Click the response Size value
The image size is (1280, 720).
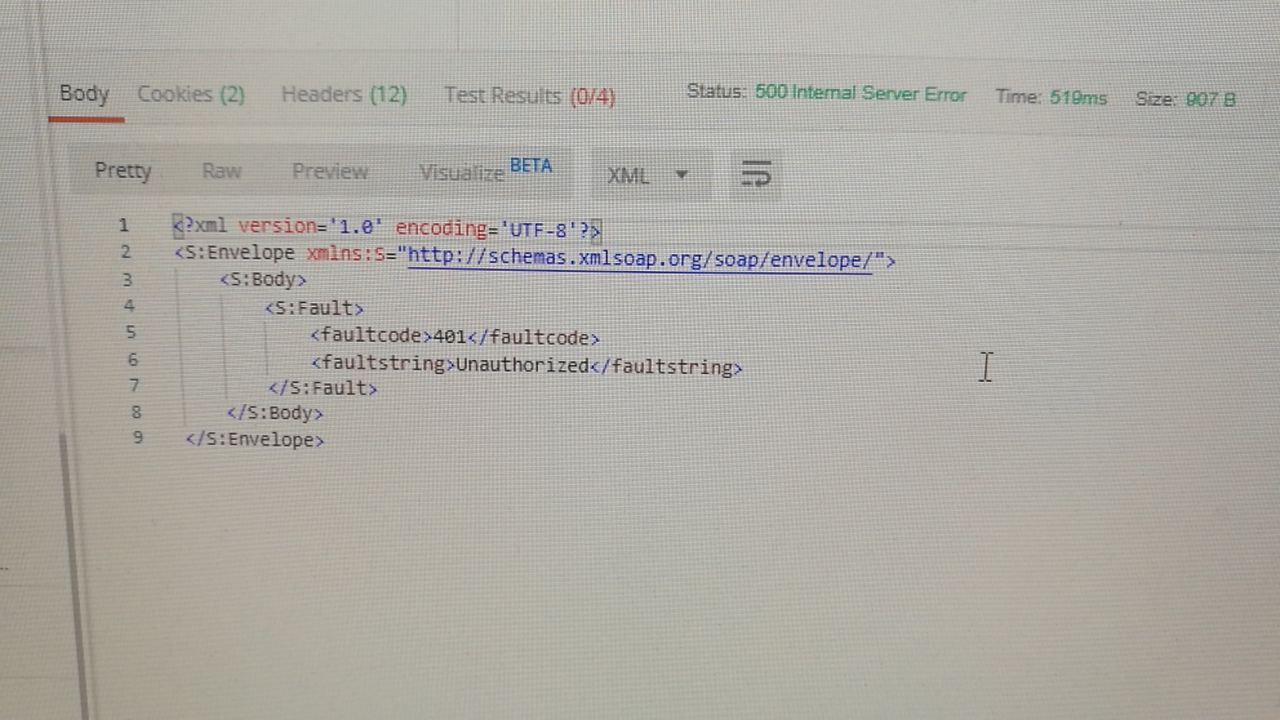point(1210,100)
